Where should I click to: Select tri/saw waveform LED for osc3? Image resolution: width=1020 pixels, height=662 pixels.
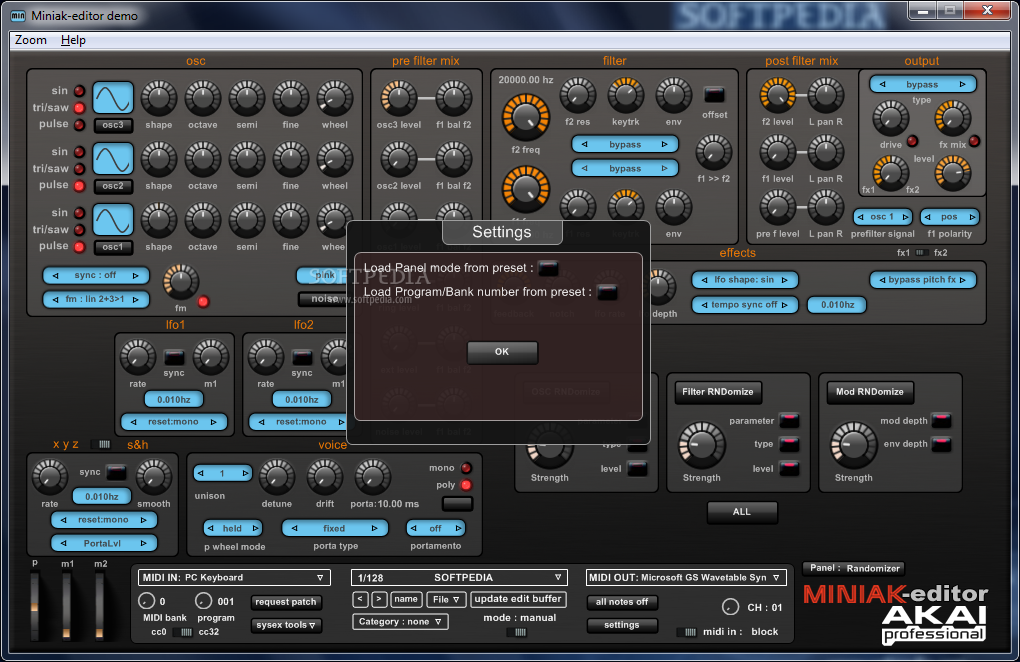pyautogui.click(x=79, y=108)
